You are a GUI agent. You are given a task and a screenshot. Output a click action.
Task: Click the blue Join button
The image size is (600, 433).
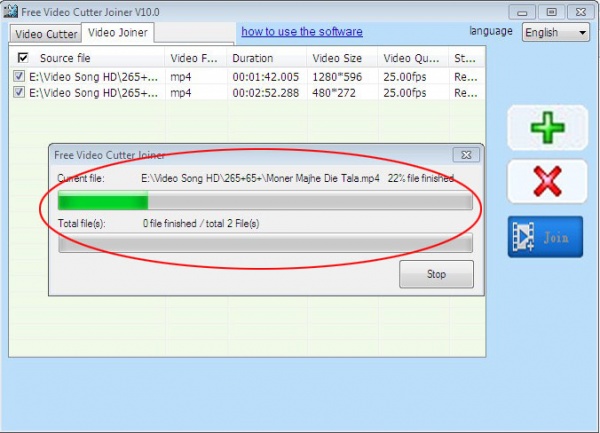tap(545, 237)
